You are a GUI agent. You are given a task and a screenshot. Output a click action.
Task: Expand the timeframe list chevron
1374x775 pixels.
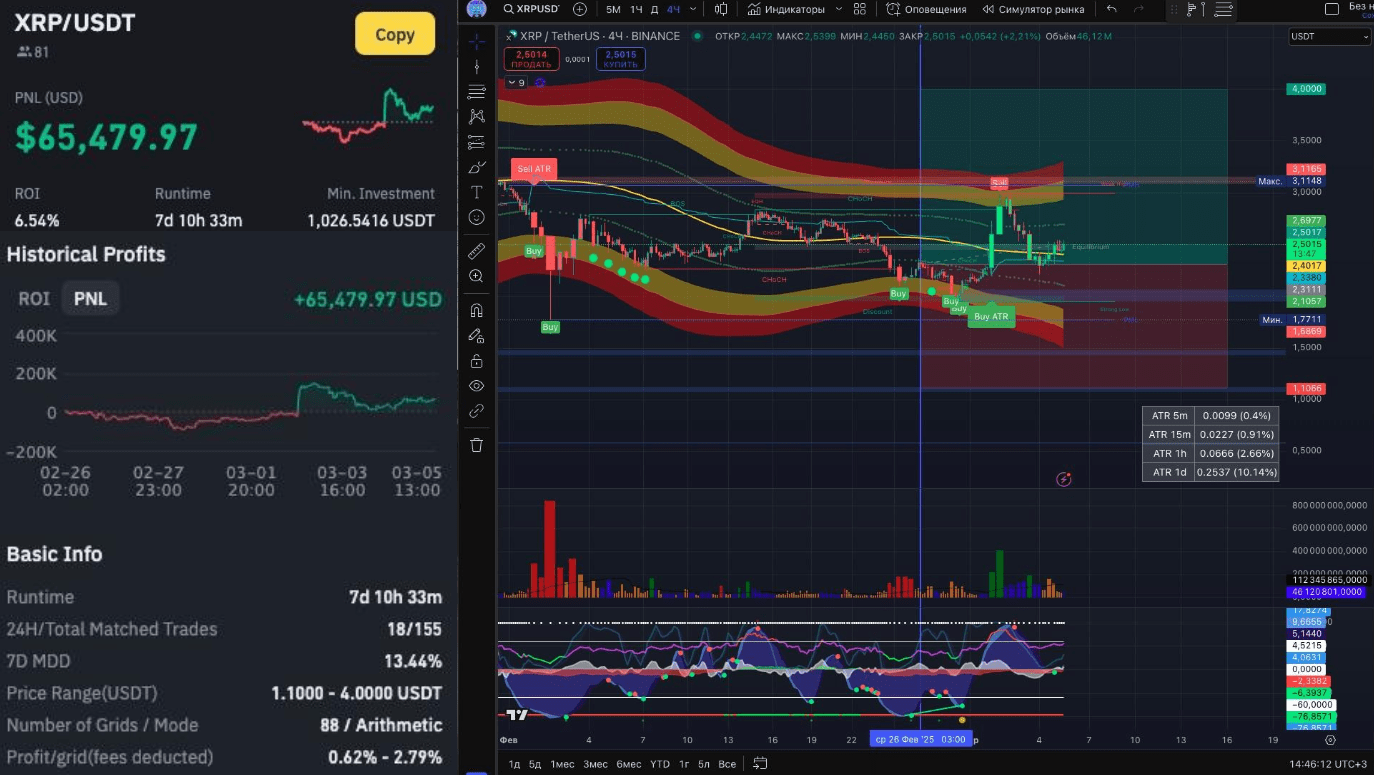pyautogui.click(x=694, y=9)
